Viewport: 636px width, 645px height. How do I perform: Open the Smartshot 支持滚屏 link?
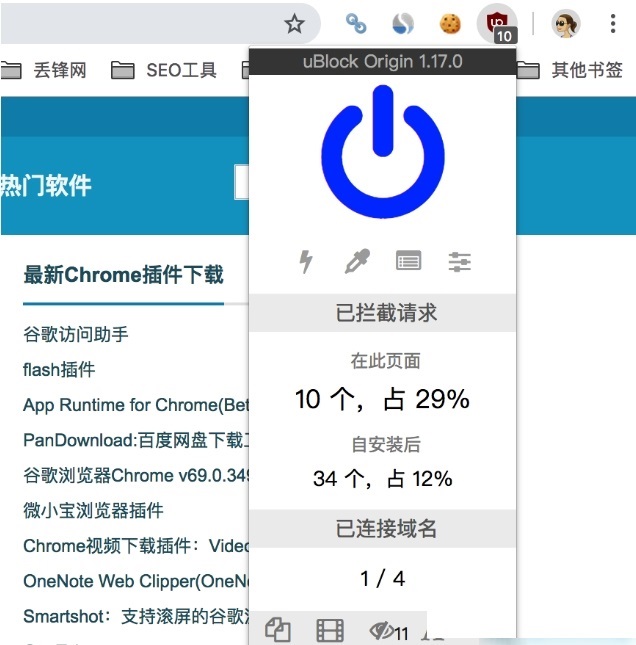coord(136,616)
